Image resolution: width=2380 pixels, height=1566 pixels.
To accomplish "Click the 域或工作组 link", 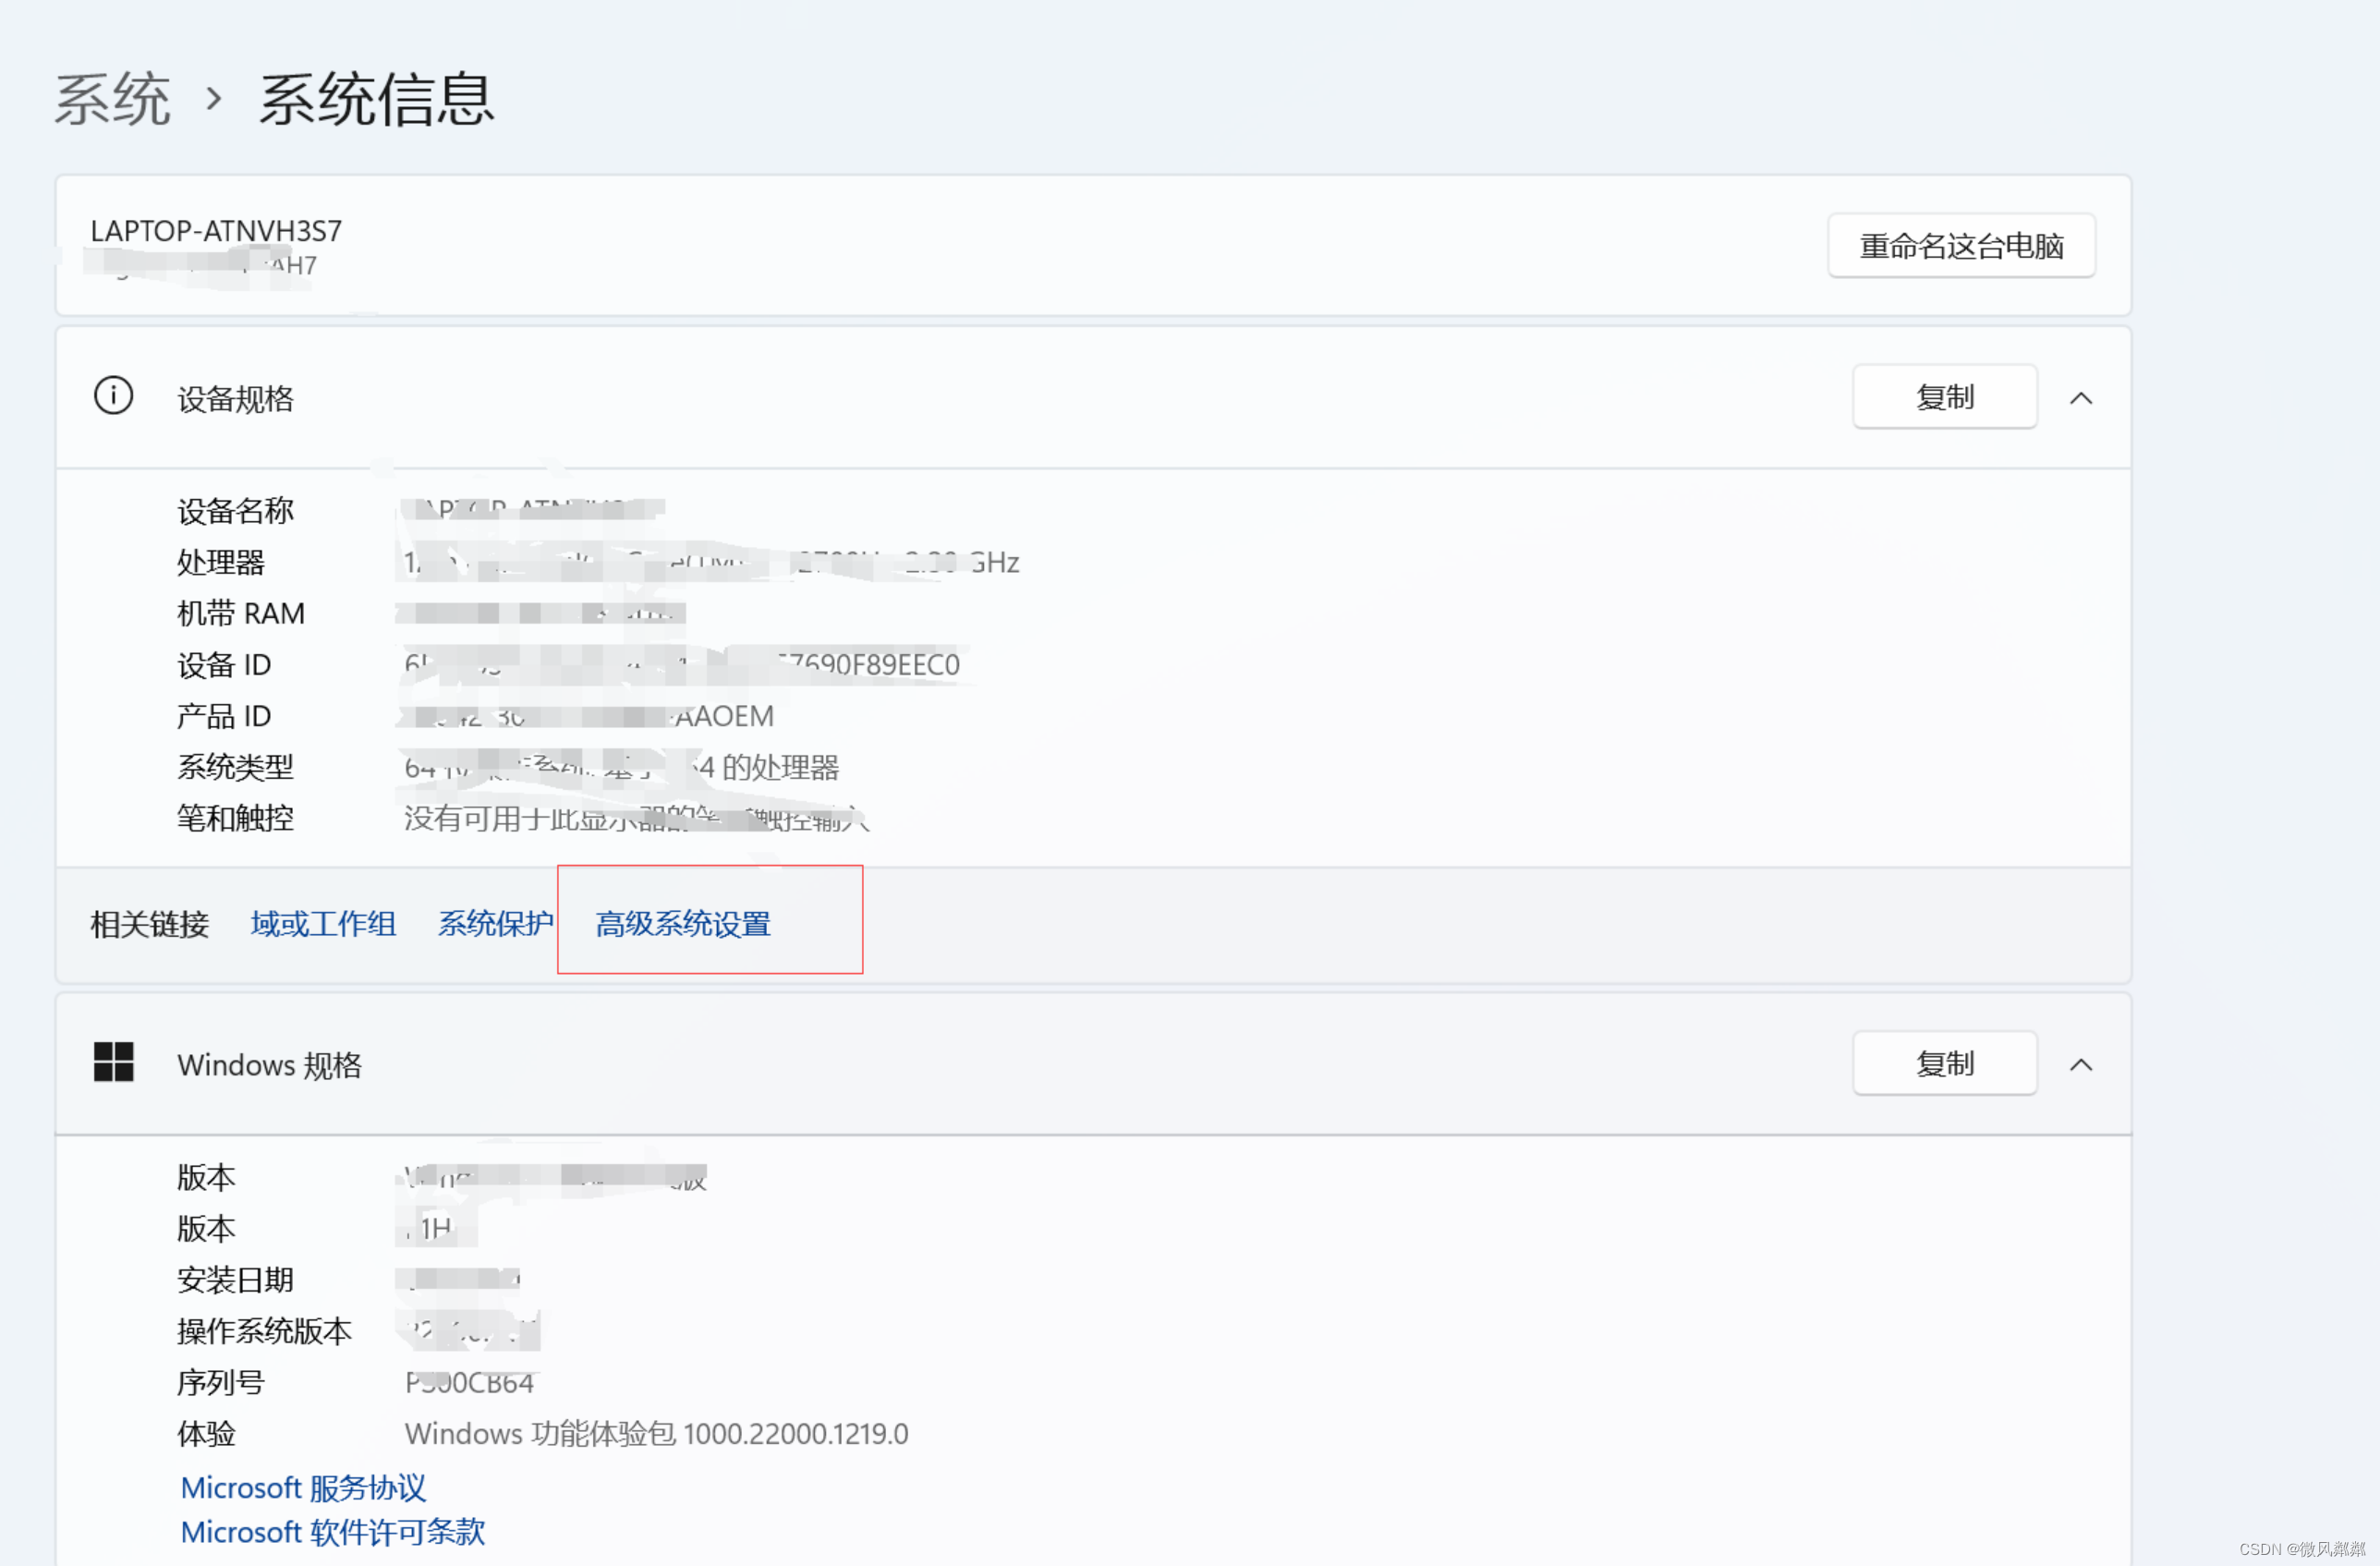I will click(322, 925).
